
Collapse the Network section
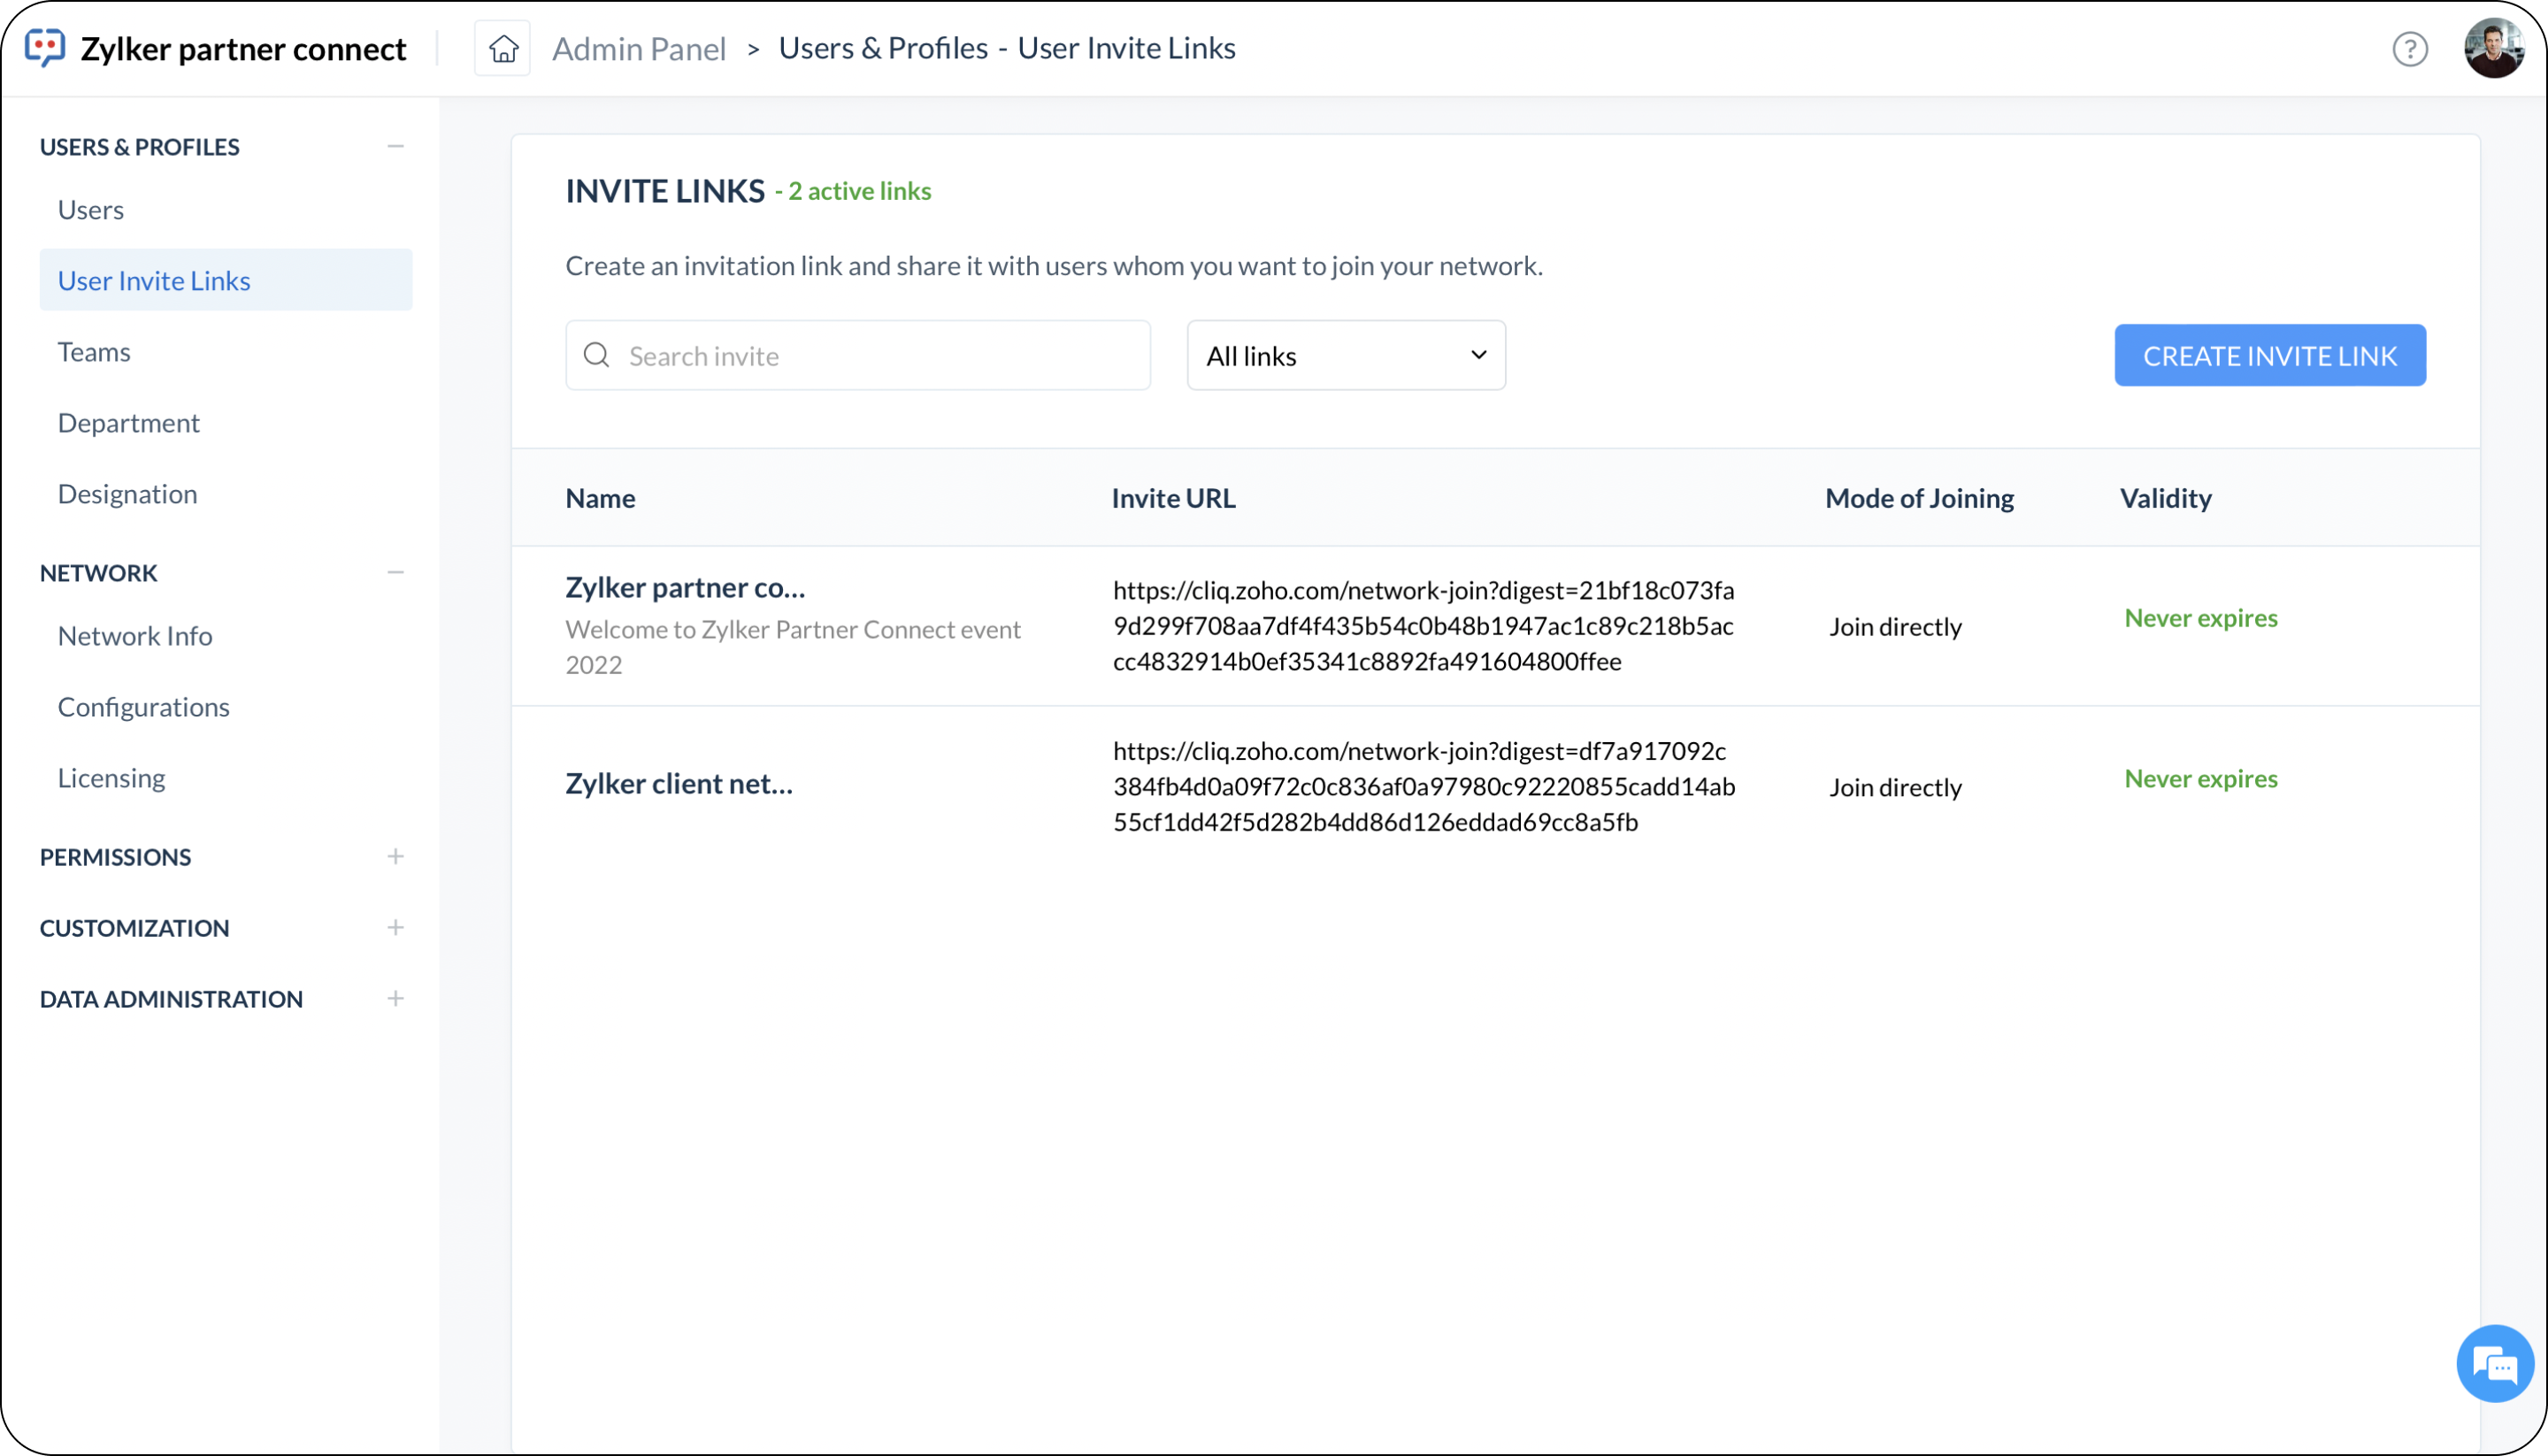[x=396, y=573]
